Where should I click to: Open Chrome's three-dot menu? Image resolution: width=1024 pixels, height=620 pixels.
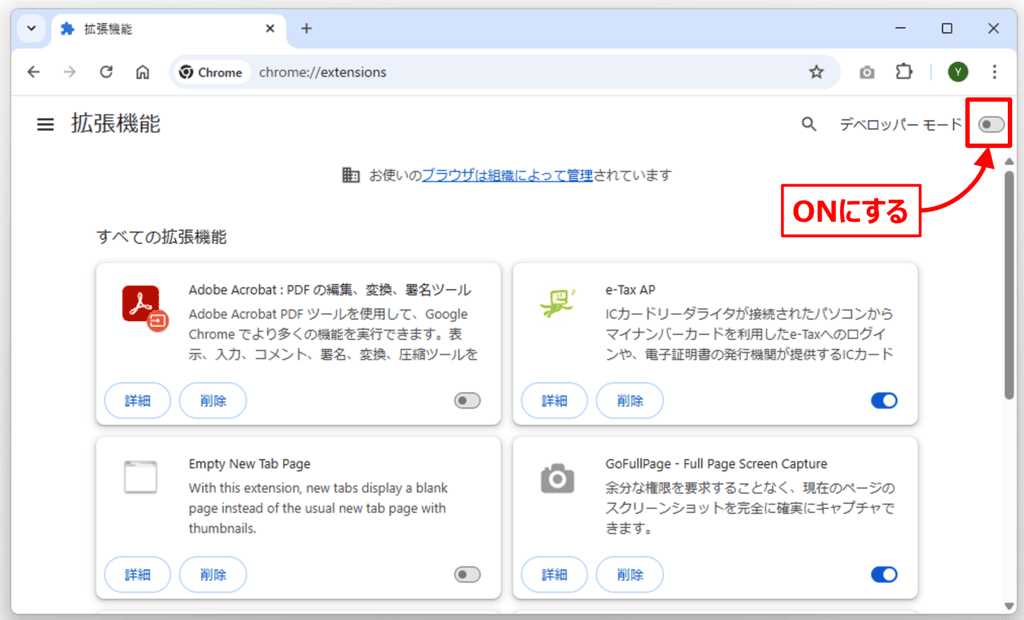point(995,72)
